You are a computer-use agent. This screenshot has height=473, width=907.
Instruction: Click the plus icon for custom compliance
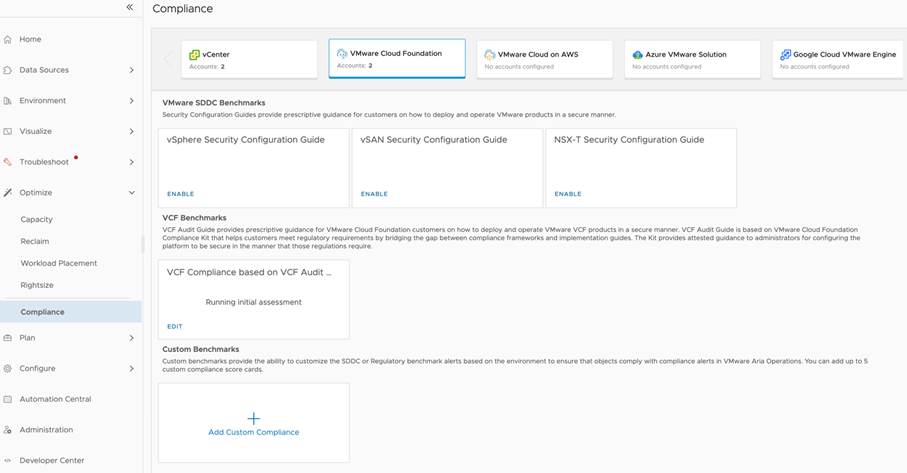pyautogui.click(x=253, y=418)
